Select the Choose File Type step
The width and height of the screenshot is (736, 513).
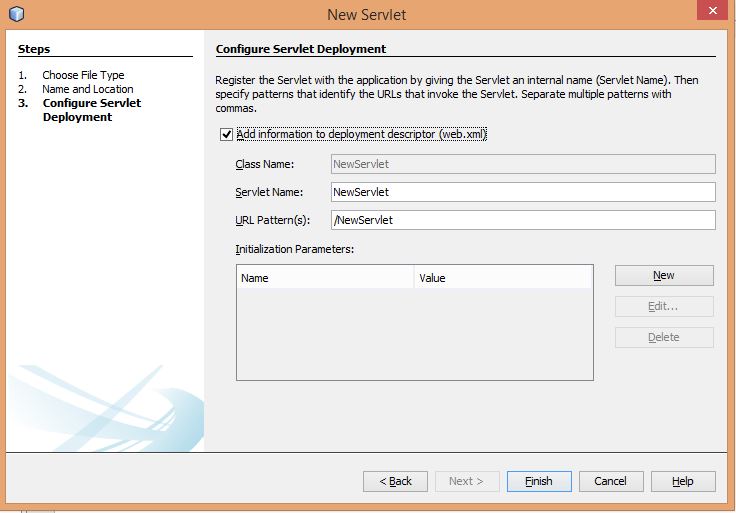(83, 75)
